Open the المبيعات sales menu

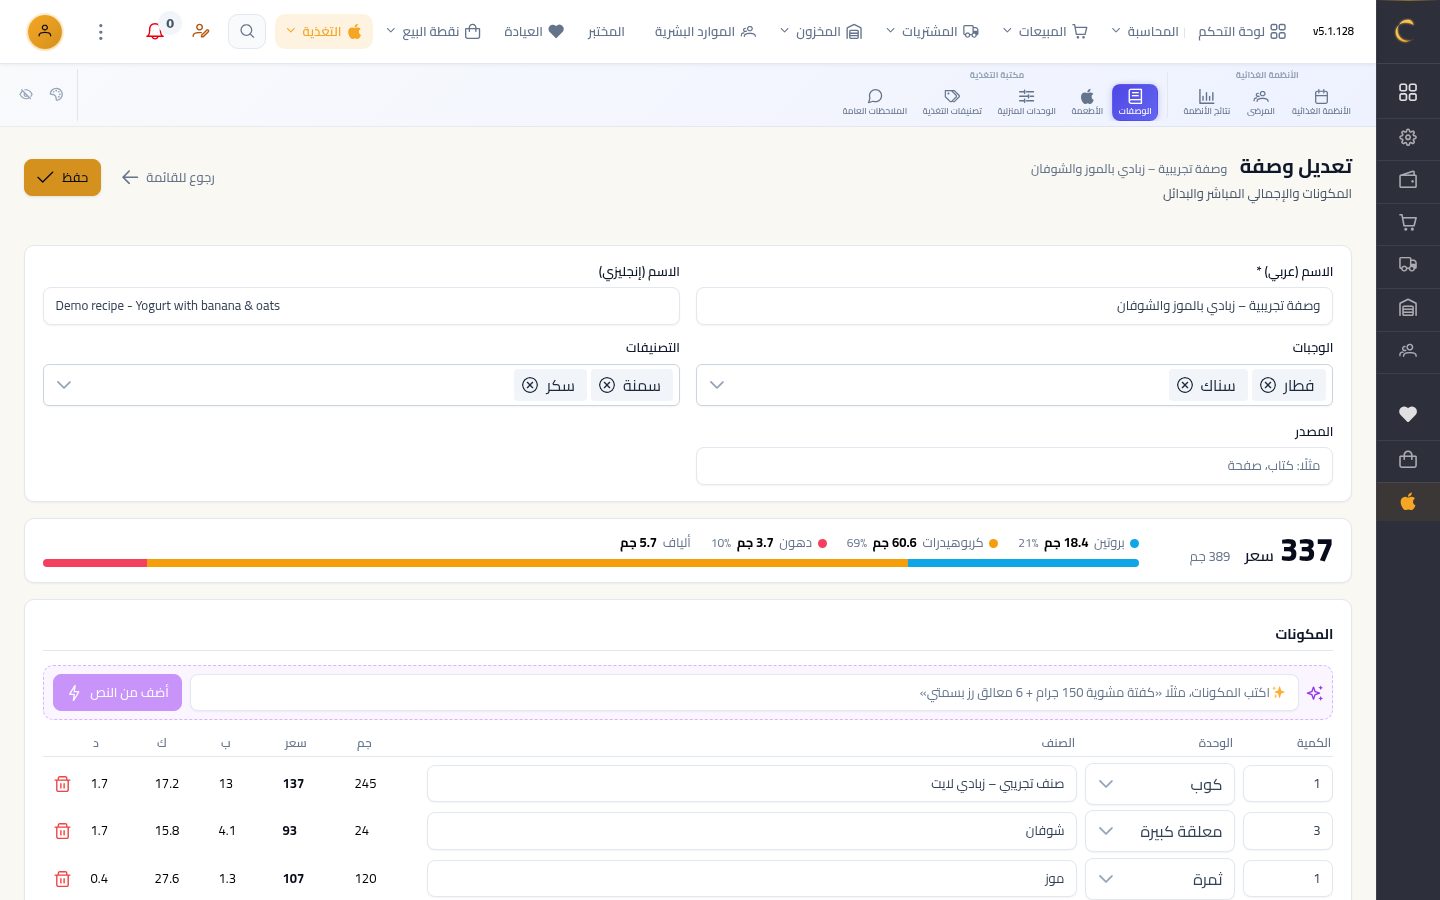[x=1044, y=32]
